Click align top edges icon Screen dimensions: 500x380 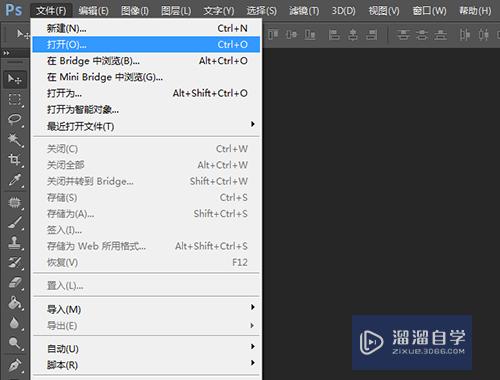(x=273, y=34)
